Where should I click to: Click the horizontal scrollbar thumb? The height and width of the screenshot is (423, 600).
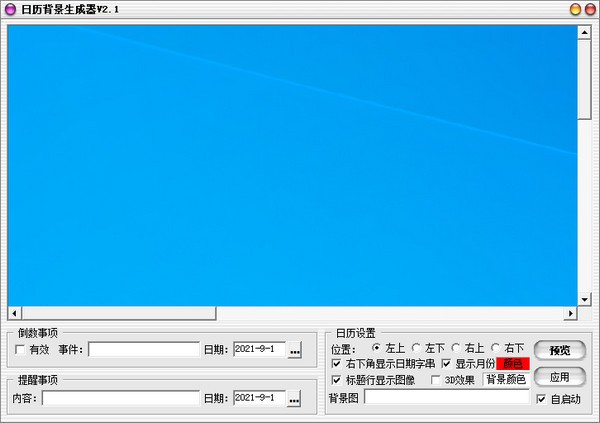coord(119,314)
